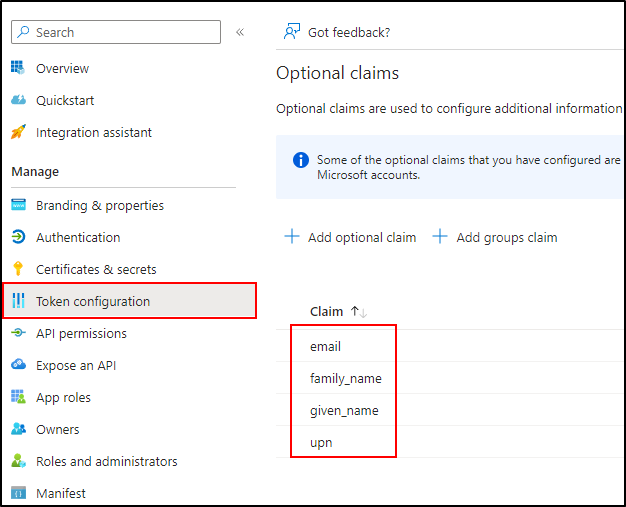This screenshot has height=507, width=626.
Task: Select the family_name claim row
Action: click(345, 378)
